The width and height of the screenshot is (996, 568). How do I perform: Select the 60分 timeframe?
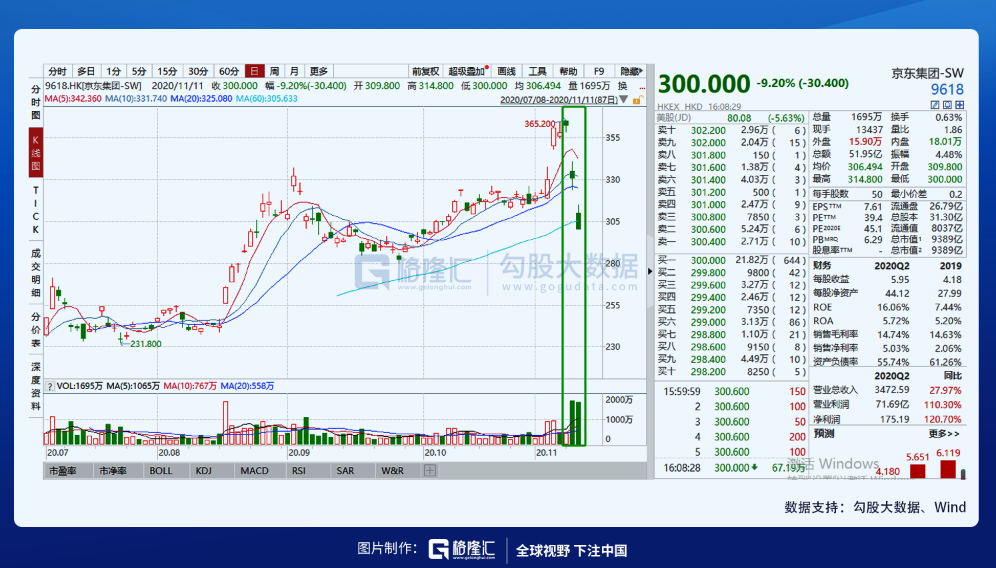point(229,71)
